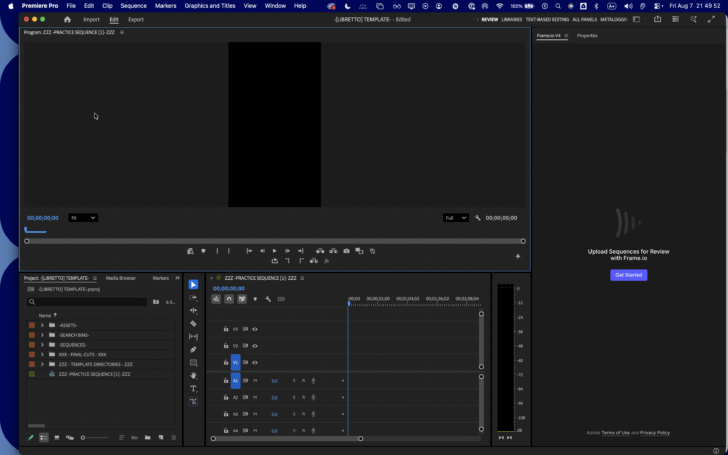This screenshot has height=455, width=728.
Task: Switch to the Media Browser tab
Action: [x=121, y=278]
